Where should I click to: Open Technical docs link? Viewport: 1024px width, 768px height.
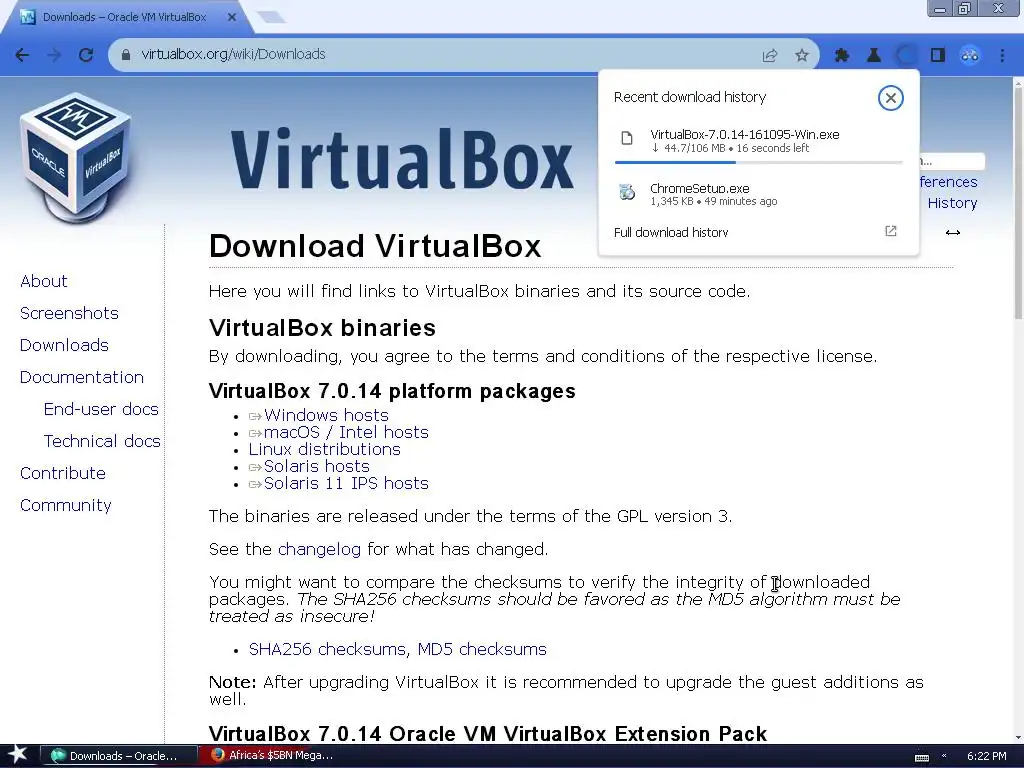(x=102, y=441)
